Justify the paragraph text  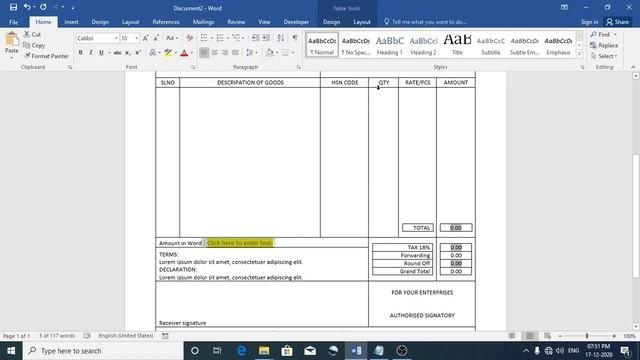pyautogui.click(x=235, y=53)
